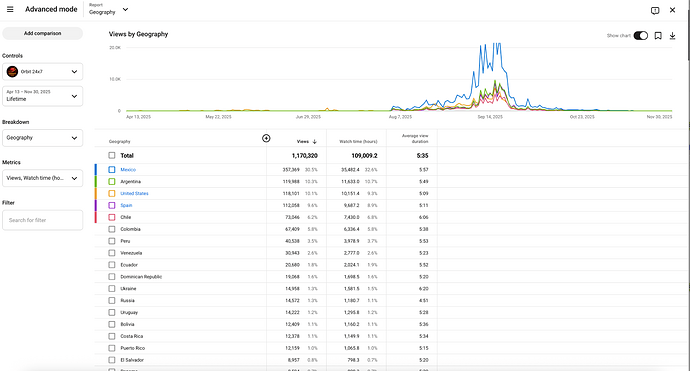This screenshot has height=371, width=690.
Task: Click the Aug 7, 2025 chart axis label
Action: tap(400, 117)
